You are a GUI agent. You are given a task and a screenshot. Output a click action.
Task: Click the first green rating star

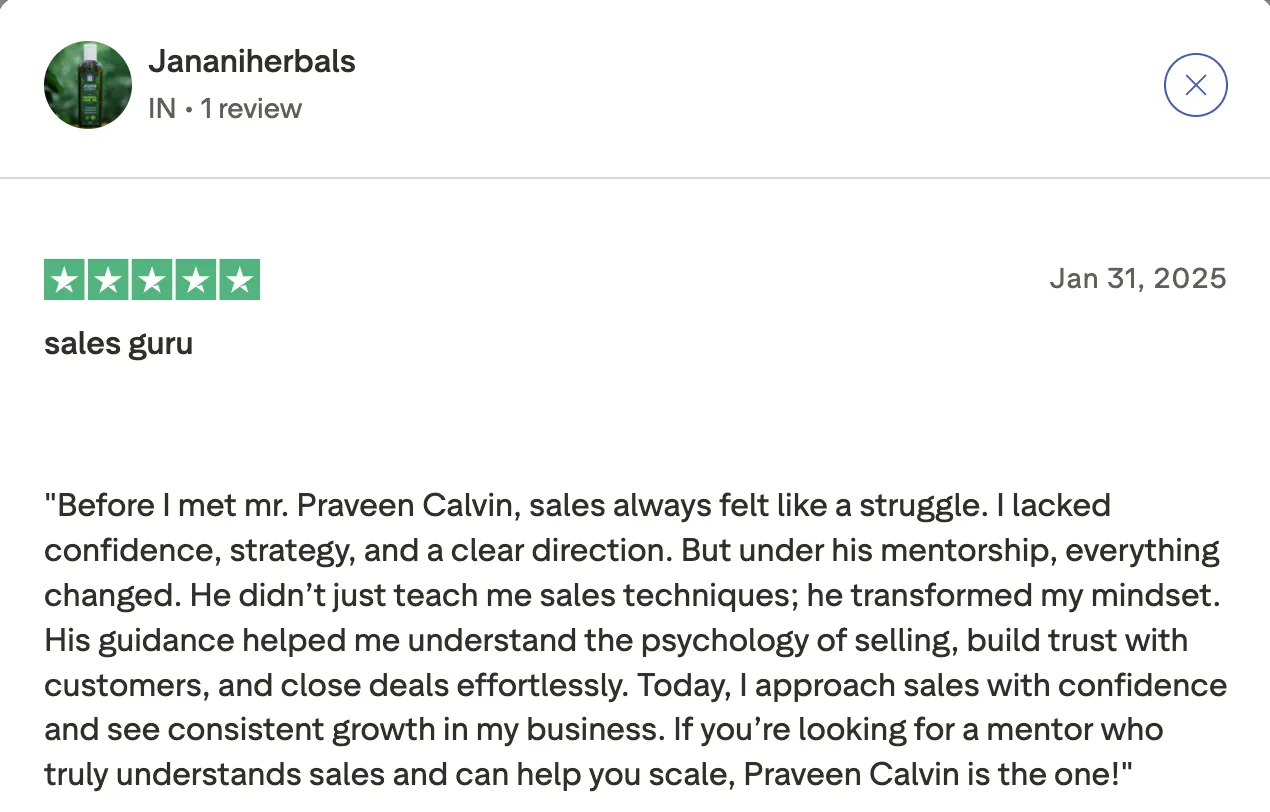tap(65, 280)
